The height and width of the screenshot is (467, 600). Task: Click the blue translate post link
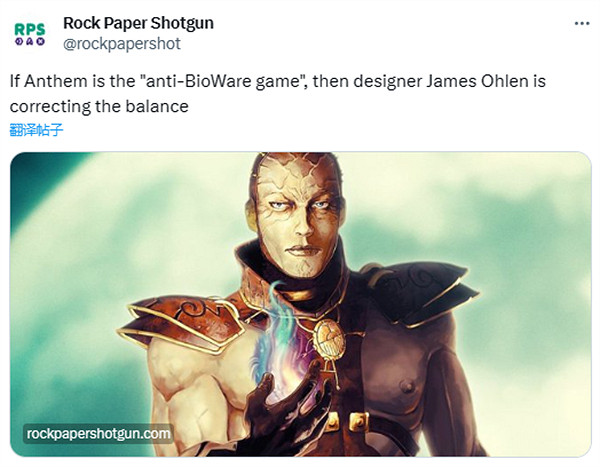tap(36, 130)
